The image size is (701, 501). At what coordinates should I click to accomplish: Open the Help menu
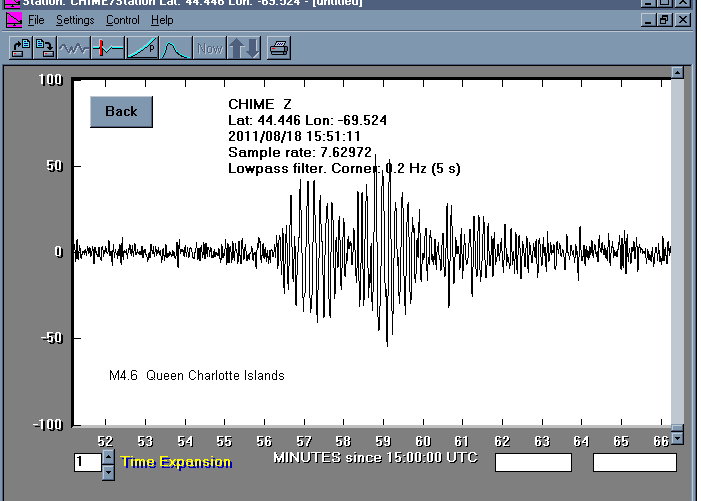click(x=162, y=20)
